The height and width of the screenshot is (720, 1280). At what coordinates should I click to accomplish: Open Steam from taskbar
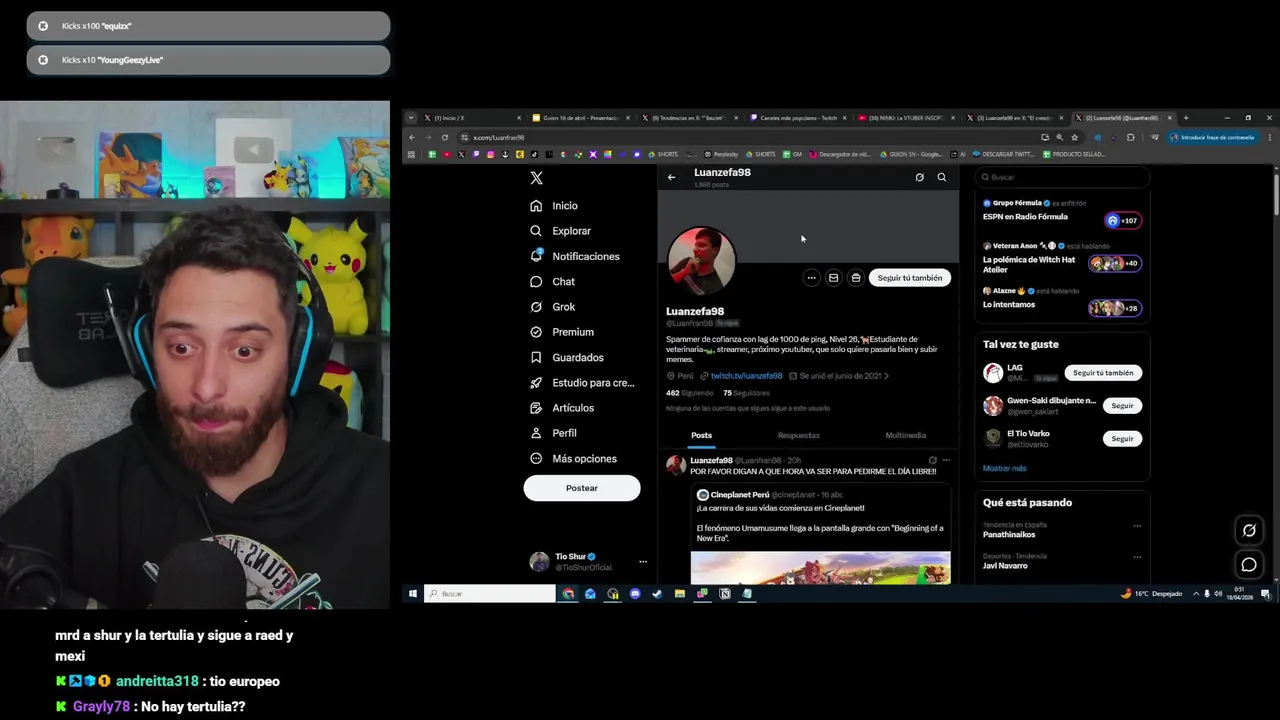657,594
